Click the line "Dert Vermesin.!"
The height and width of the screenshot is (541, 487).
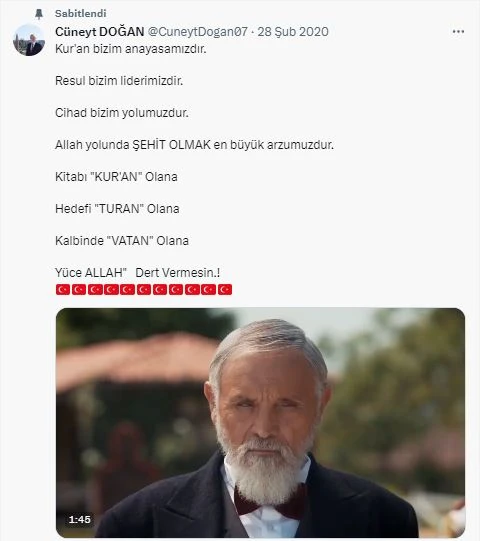click(178, 273)
